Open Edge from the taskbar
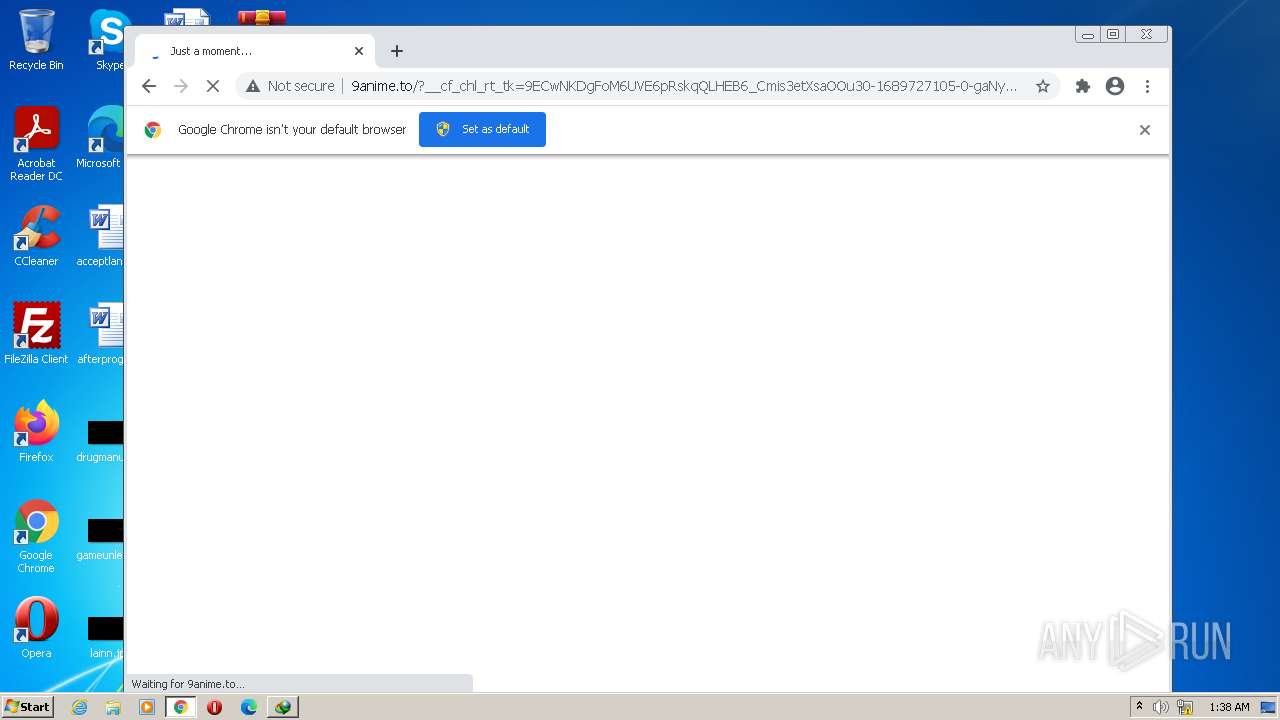 [x=248, y=707]
